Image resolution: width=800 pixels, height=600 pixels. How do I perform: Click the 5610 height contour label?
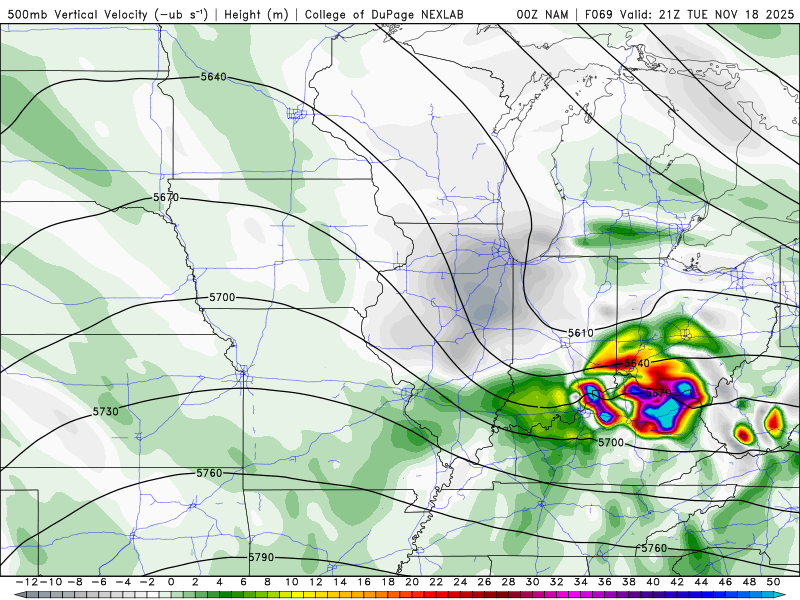click(x=581, y=333)
